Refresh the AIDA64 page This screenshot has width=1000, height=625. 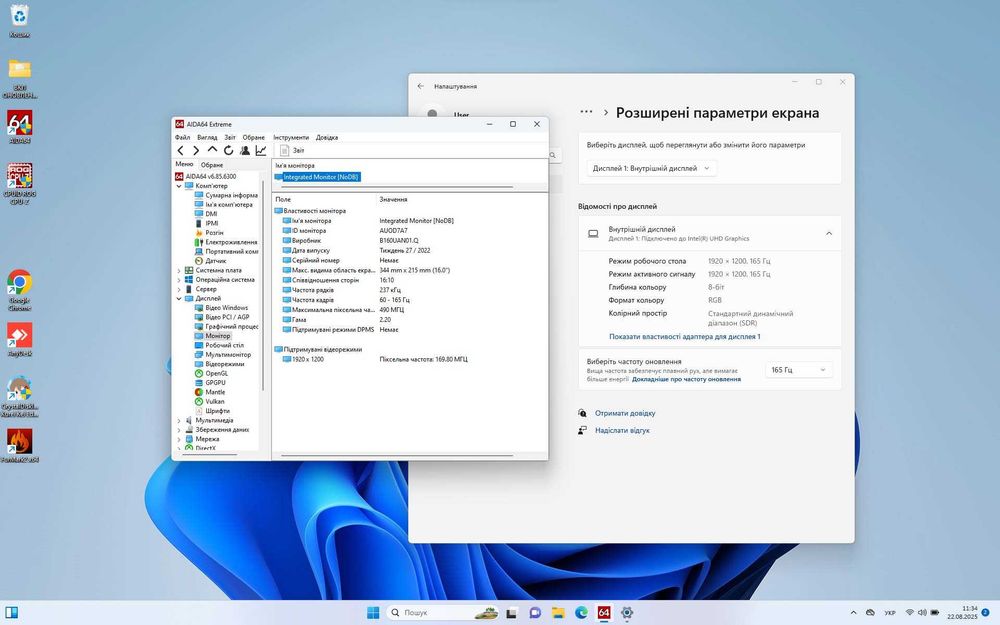pyautogui.click(x=228, y=151)
